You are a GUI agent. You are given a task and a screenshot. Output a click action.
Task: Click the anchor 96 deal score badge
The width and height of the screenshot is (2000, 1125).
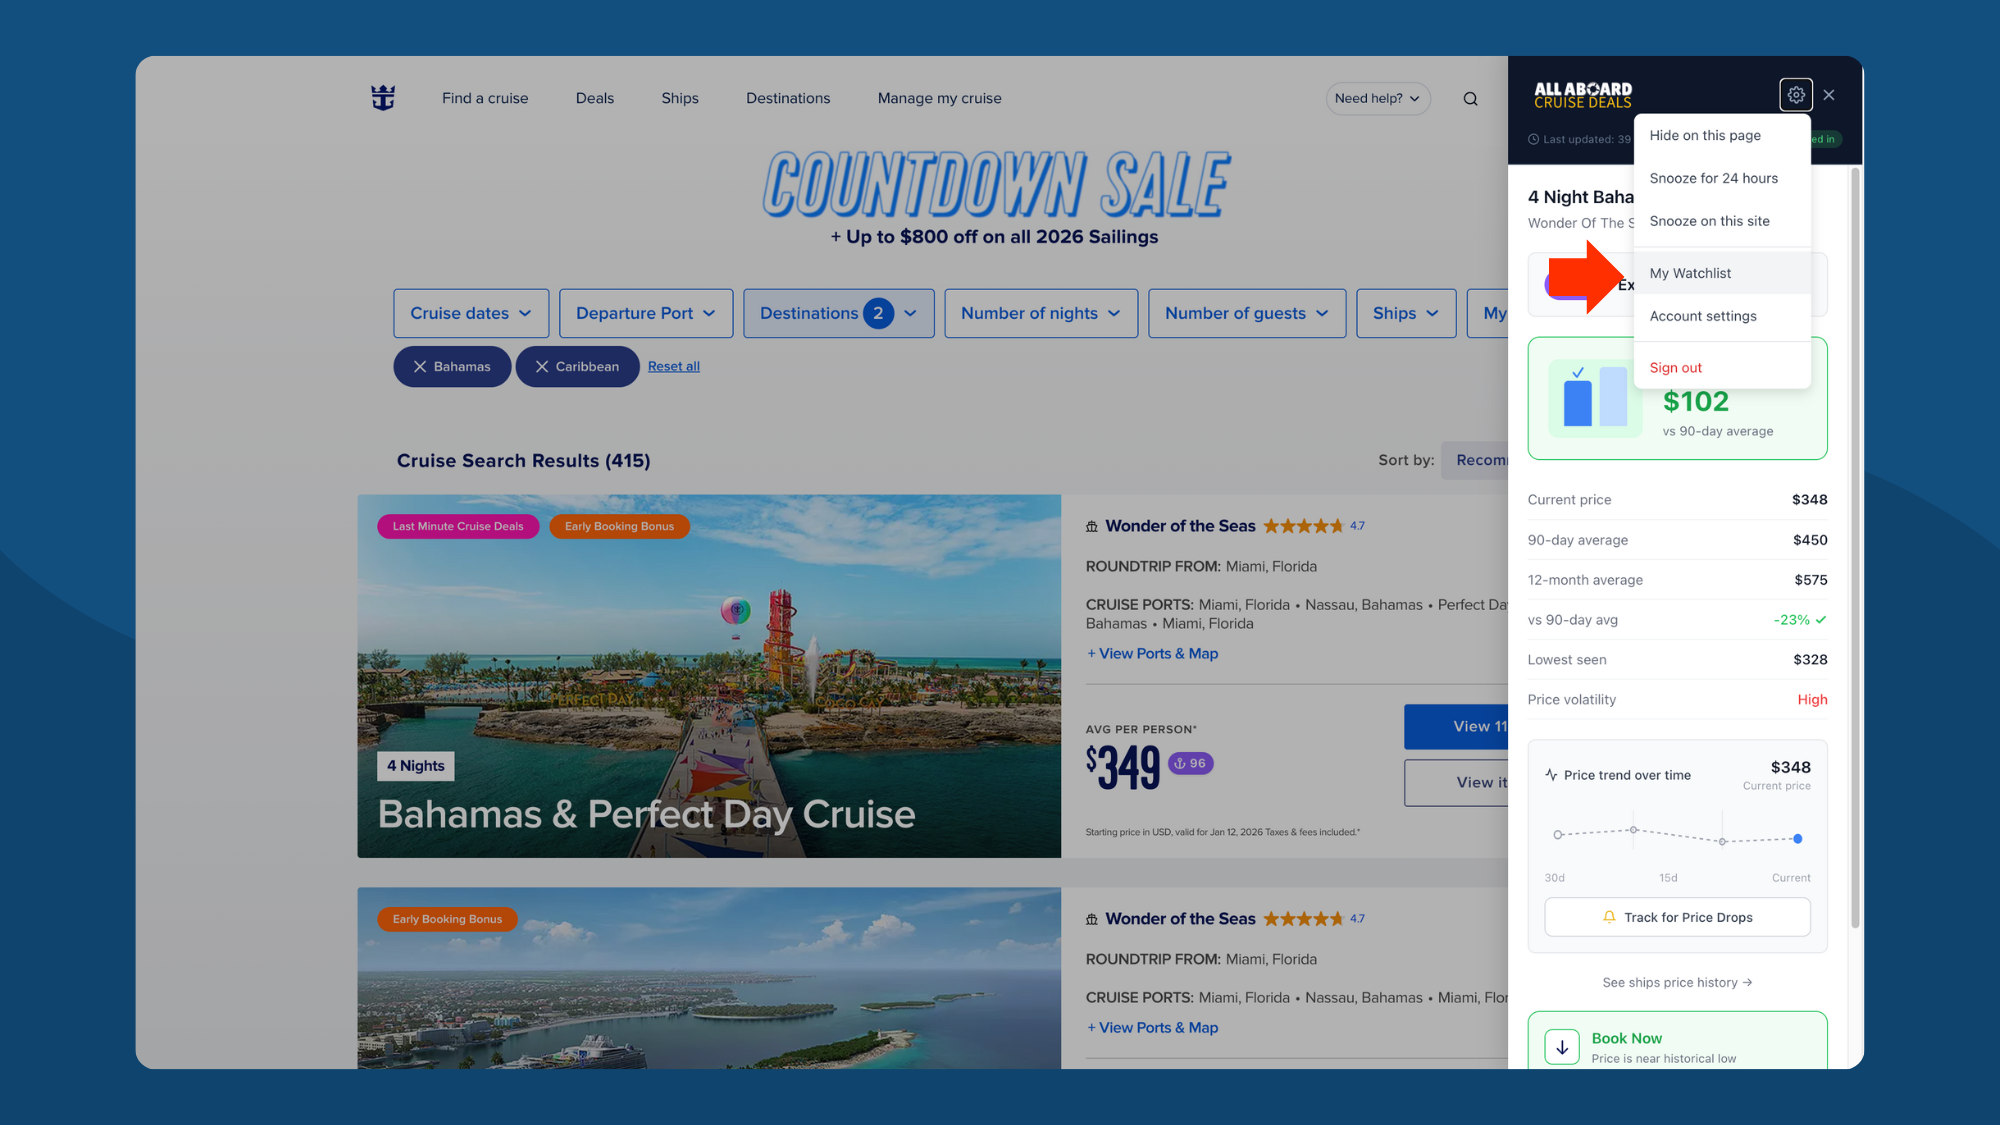(x=1190, y=764)
